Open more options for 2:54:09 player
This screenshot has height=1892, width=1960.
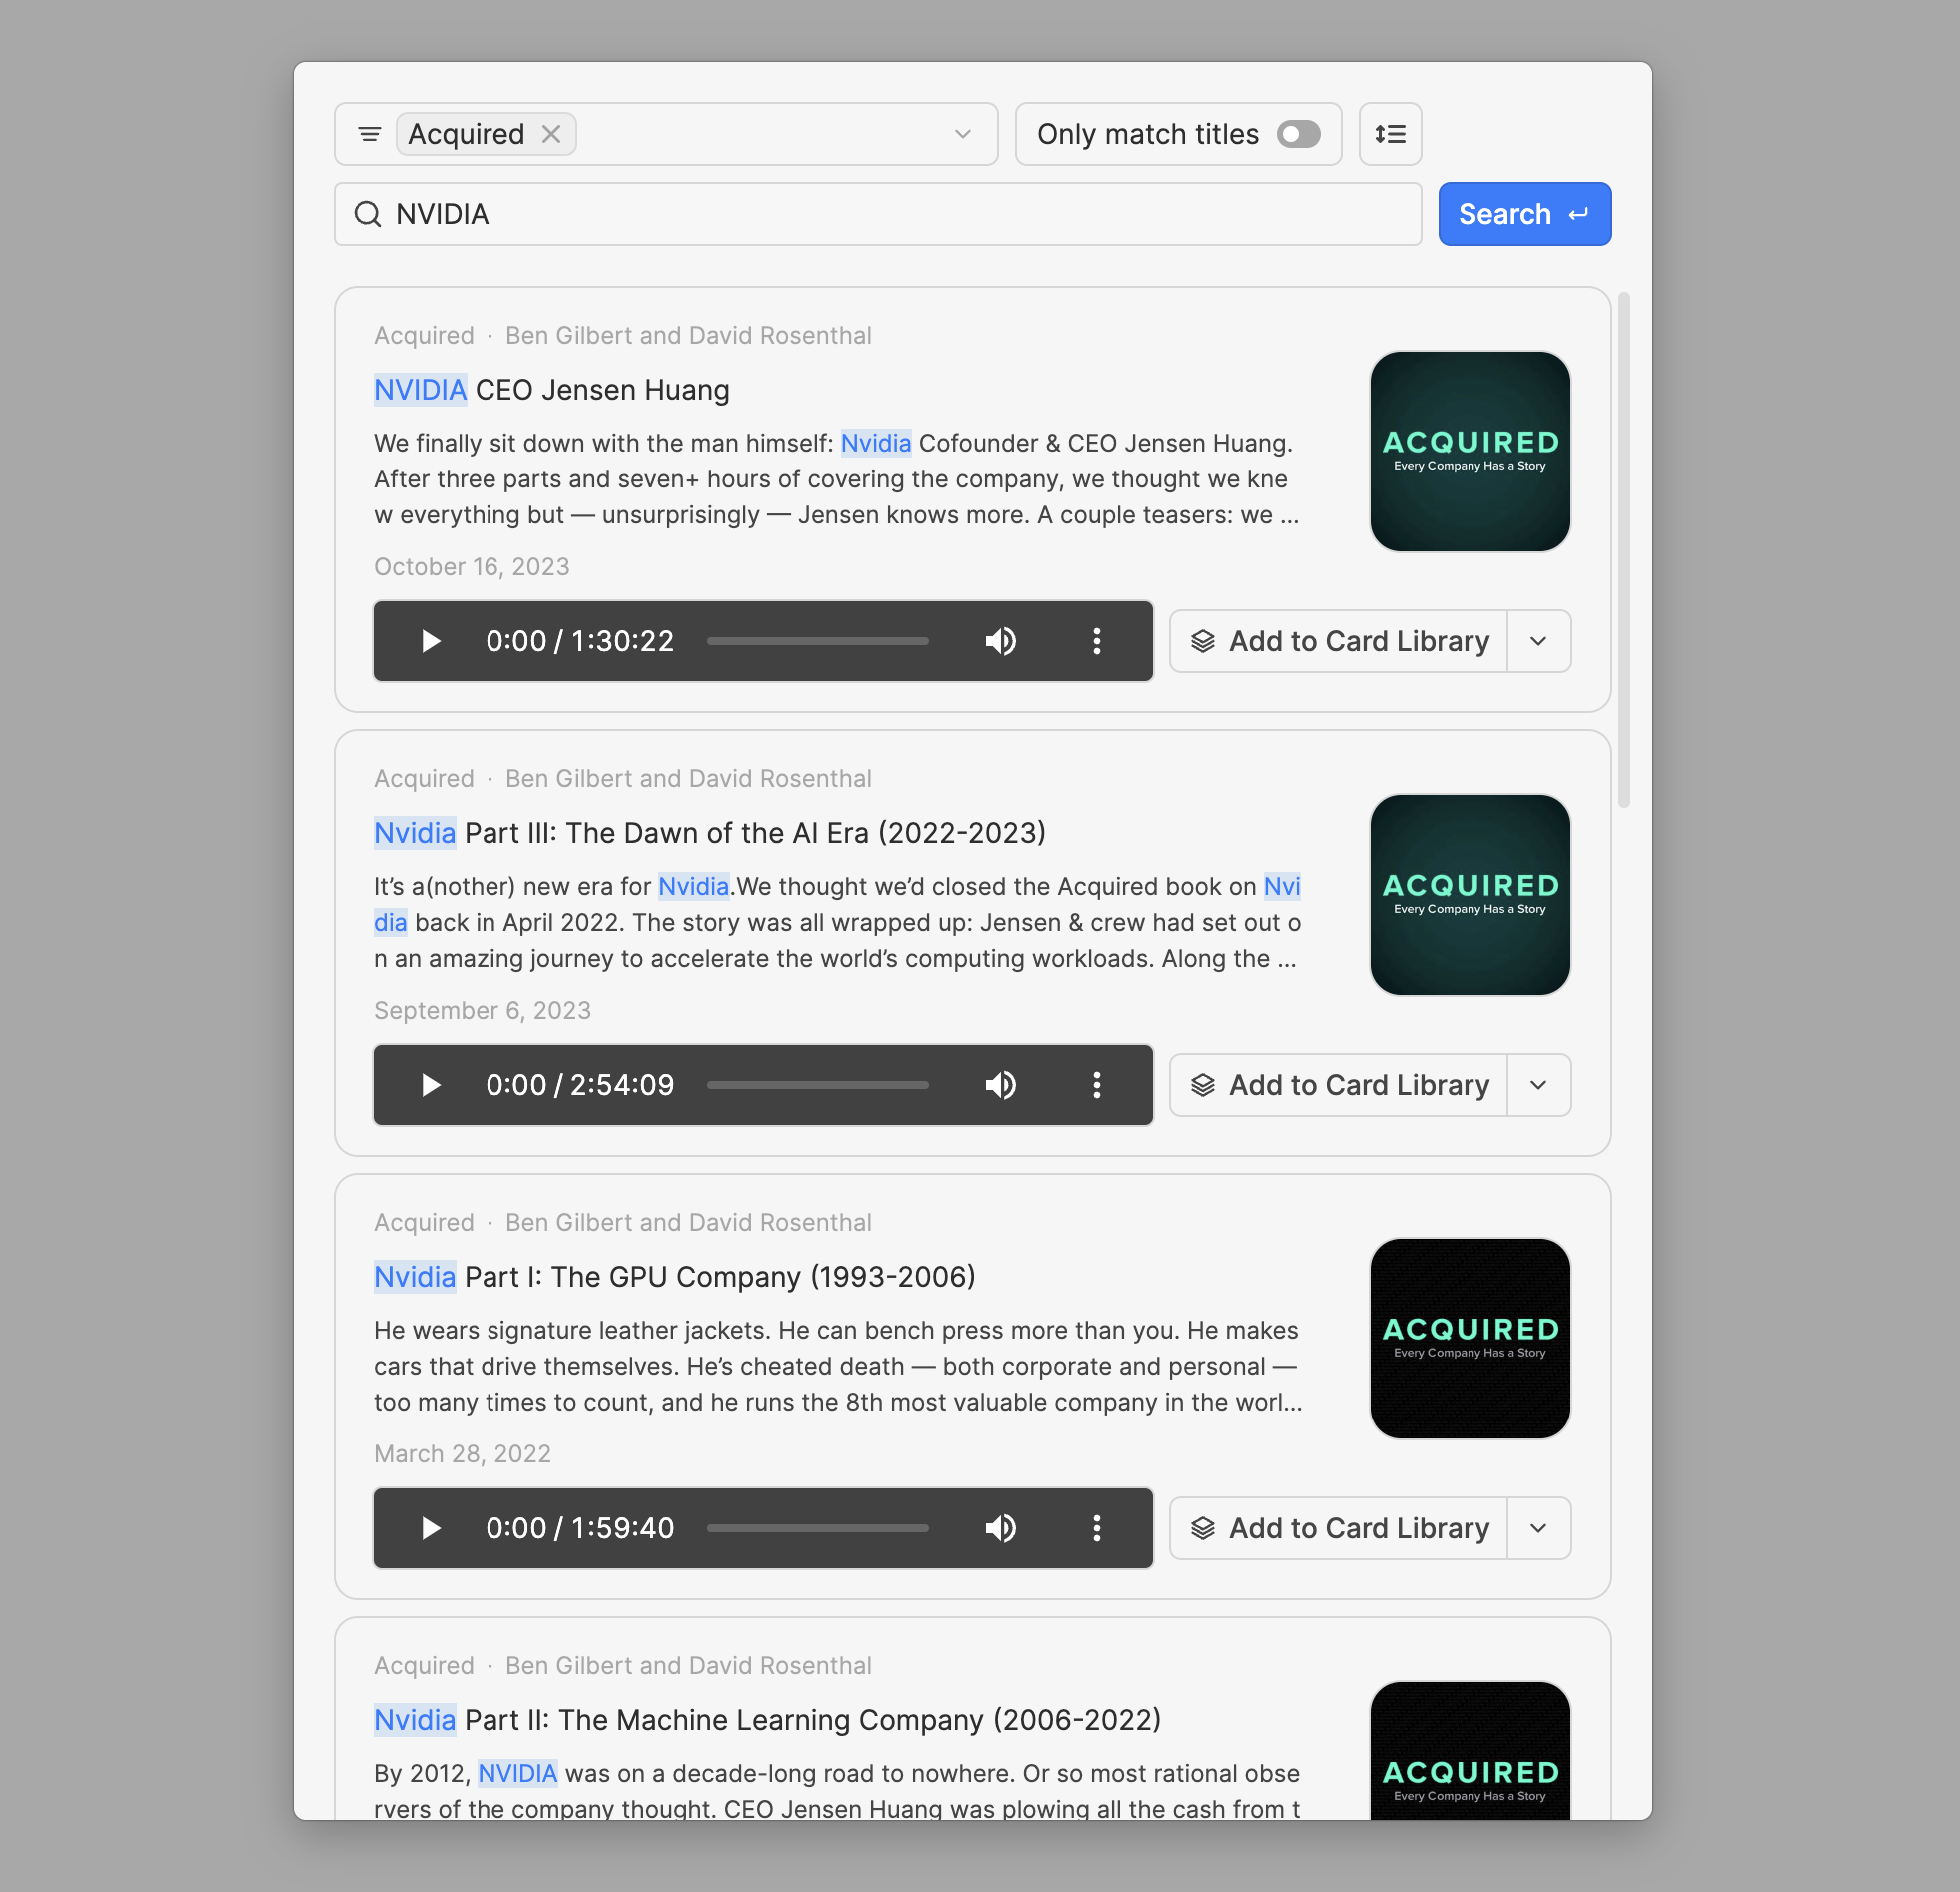1096,1085
